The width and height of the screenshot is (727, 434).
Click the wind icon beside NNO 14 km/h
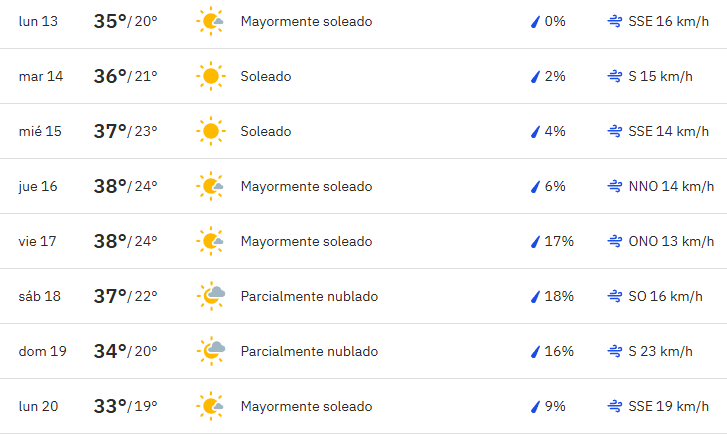(615, 186)
